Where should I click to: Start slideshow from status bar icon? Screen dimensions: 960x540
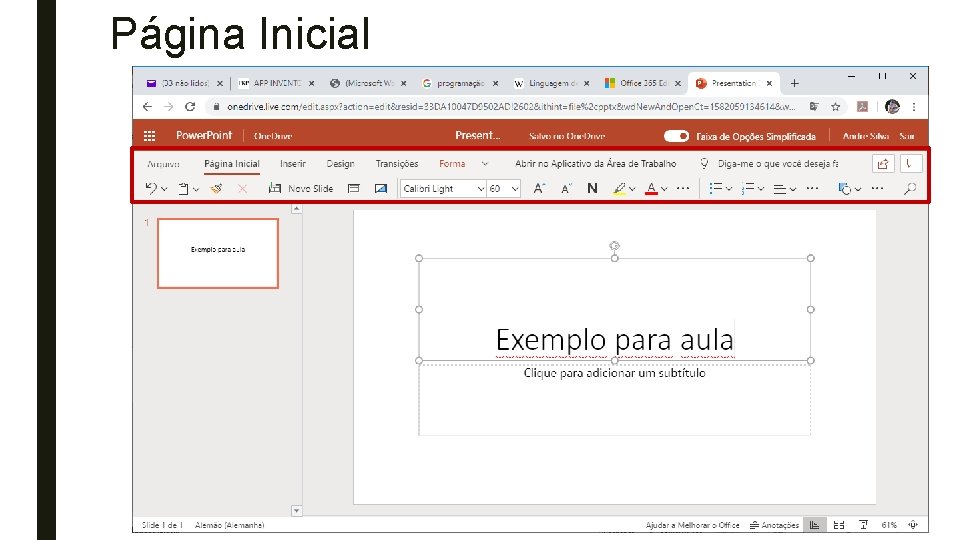(863, 525)
